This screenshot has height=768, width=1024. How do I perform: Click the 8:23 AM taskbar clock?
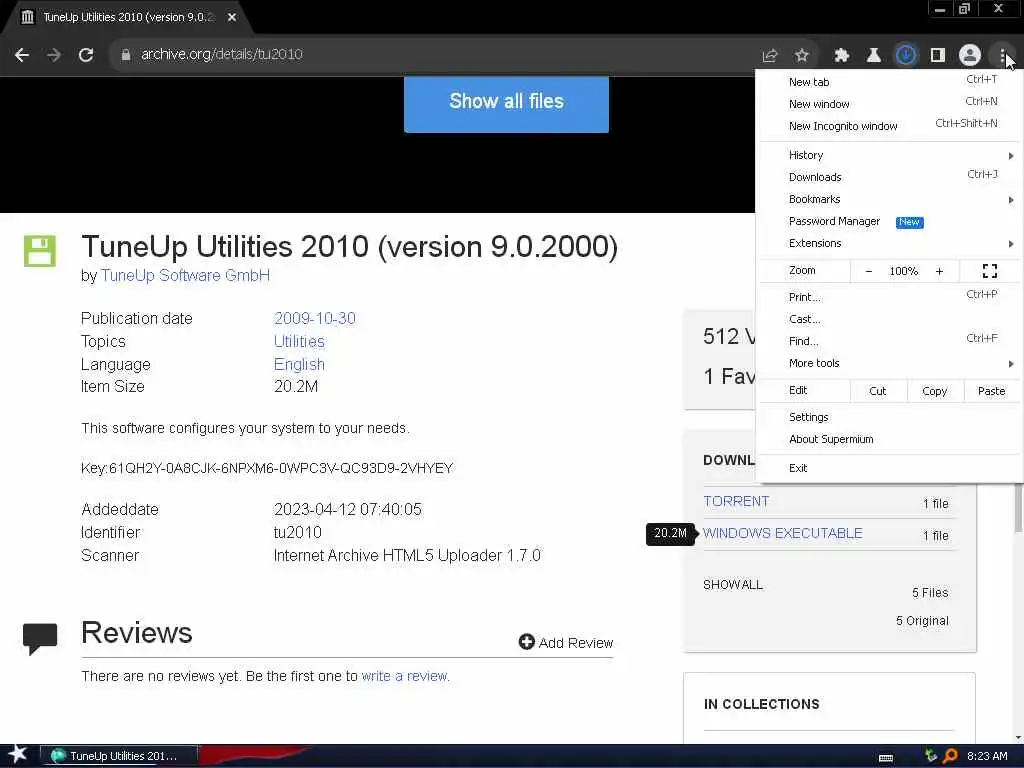[987, 756]
